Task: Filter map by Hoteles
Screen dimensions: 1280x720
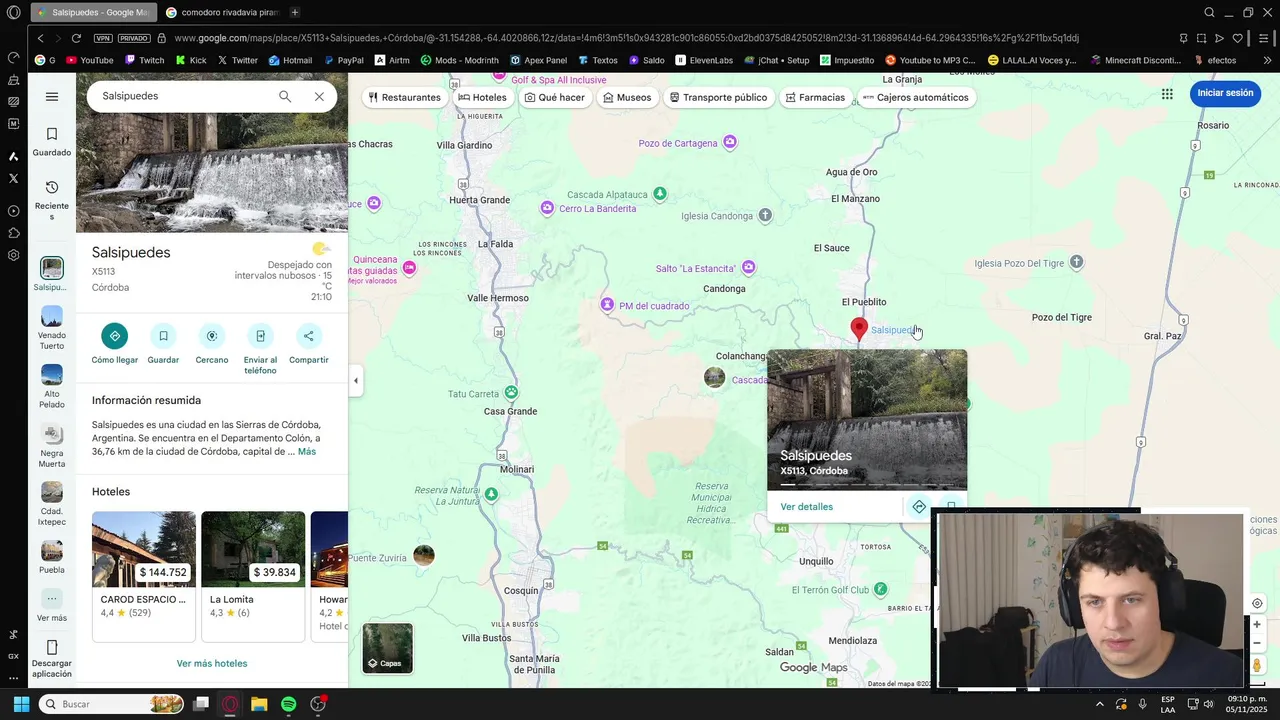Action: pos(482,97)
